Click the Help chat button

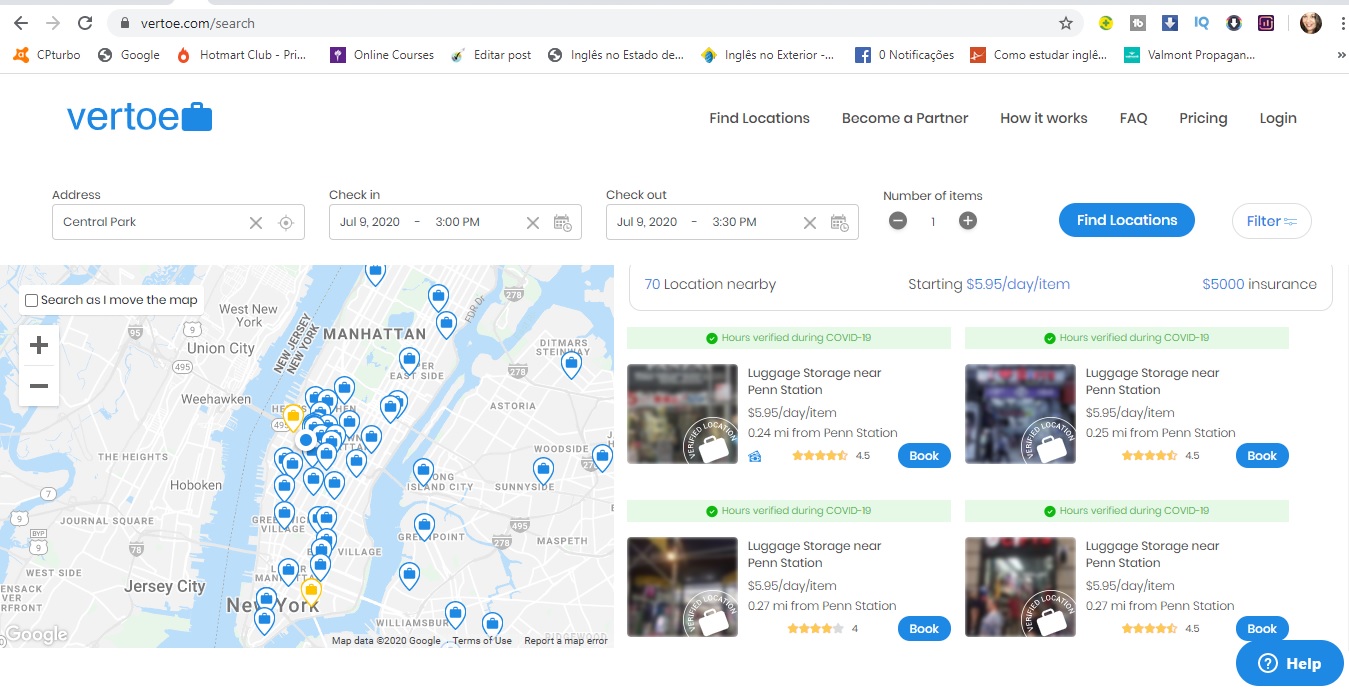pos(1289,663)
